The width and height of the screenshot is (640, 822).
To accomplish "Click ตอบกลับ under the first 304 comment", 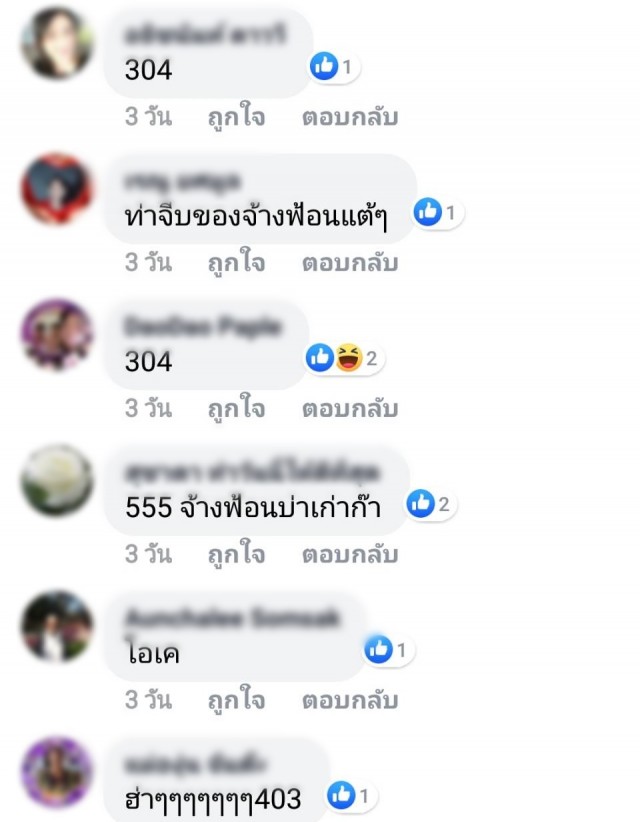I will tap(350, 116).
